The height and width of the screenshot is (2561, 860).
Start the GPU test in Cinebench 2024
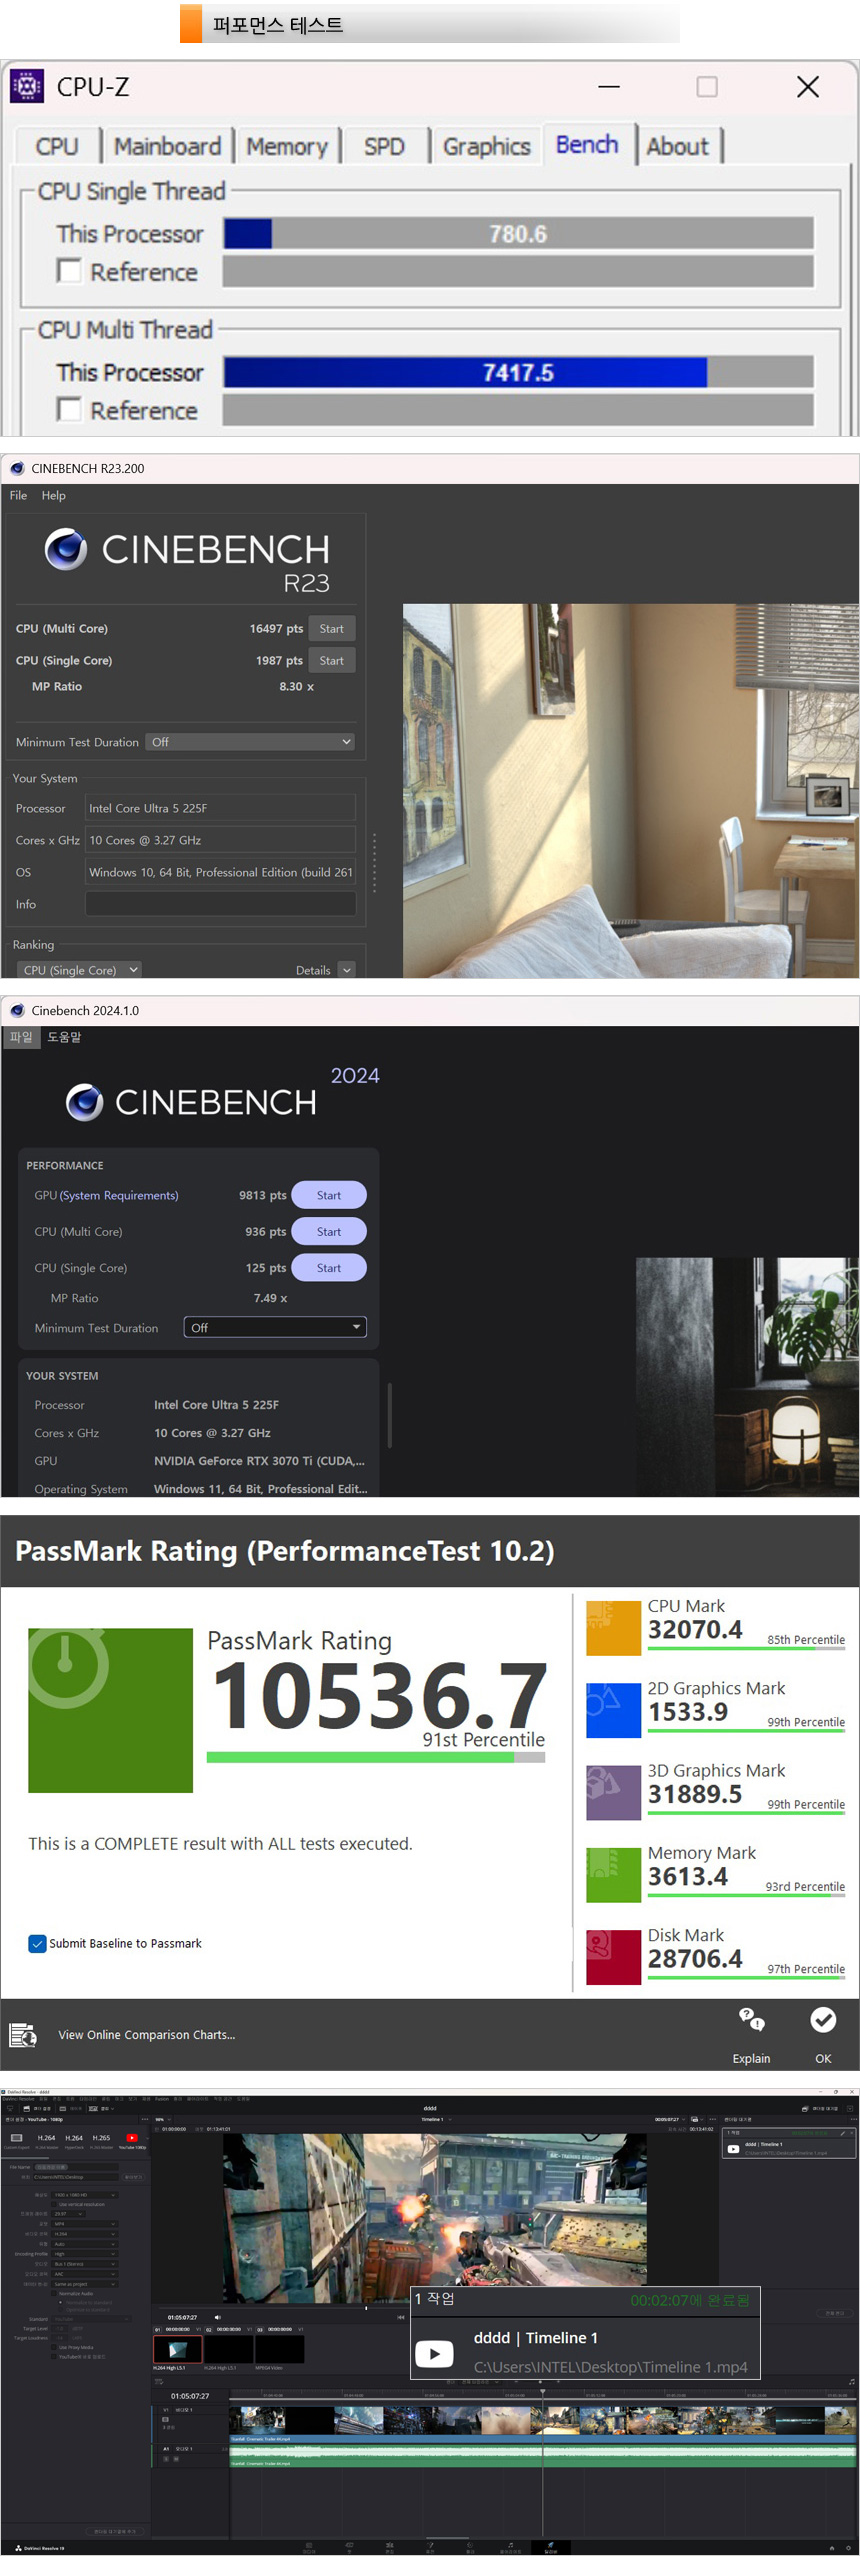[328, 1196]
